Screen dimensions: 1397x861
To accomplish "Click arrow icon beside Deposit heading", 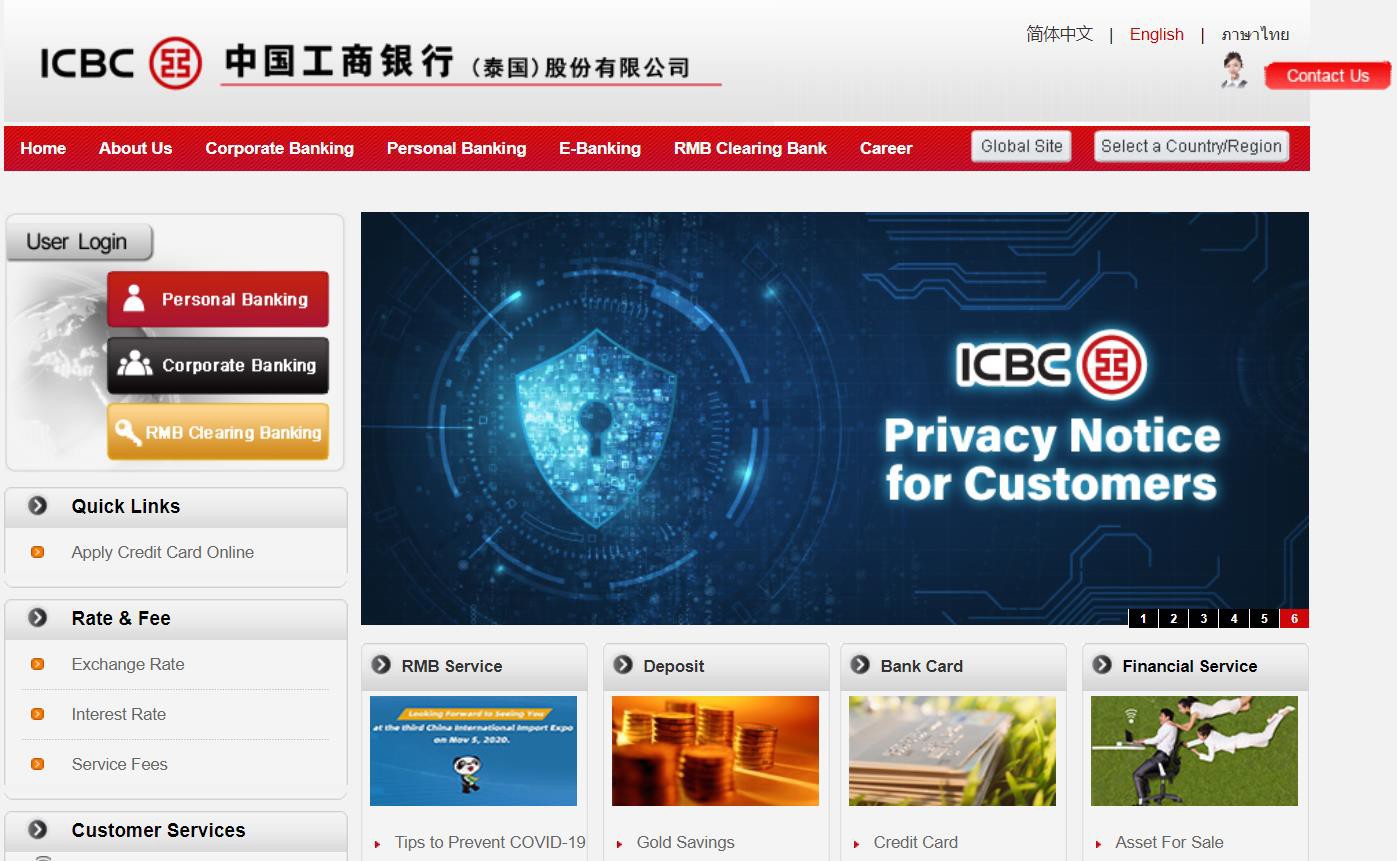I will [623, 665].
